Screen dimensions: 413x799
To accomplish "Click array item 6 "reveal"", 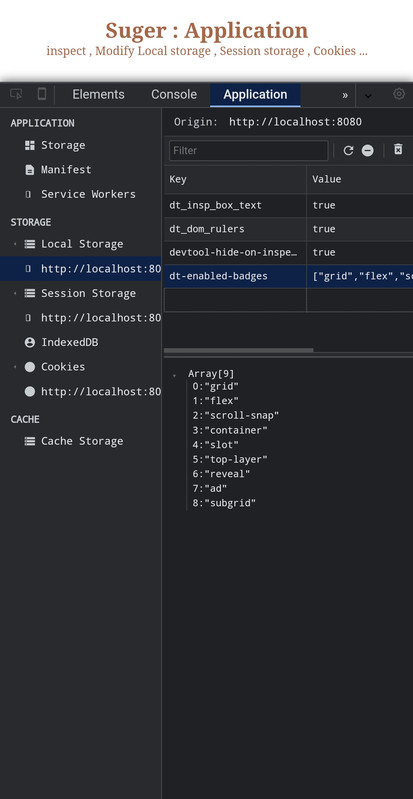I will (221, 474).
